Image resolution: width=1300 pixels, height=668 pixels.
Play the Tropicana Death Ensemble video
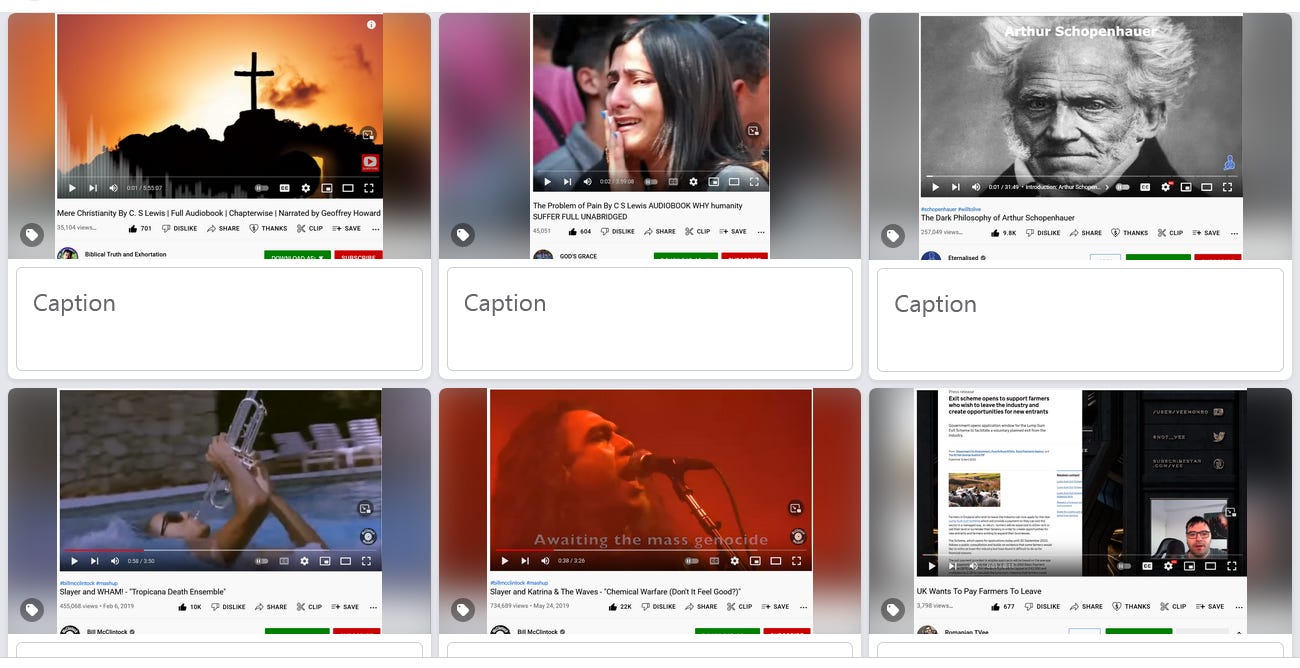point(74,561)
